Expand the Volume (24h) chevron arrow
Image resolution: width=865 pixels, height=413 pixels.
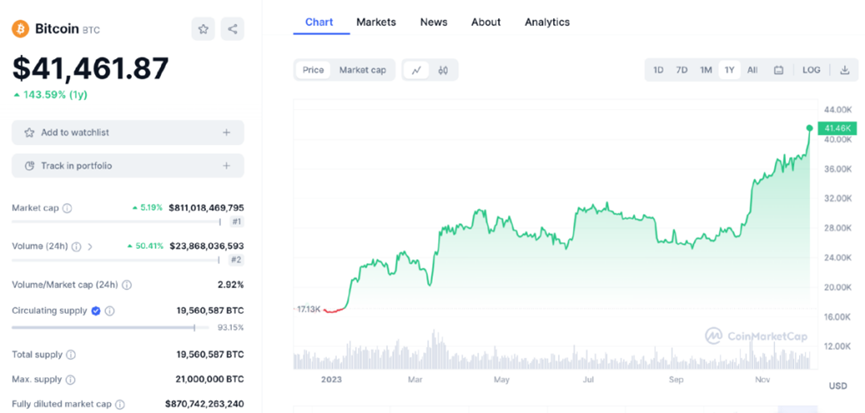click(90, 246)
